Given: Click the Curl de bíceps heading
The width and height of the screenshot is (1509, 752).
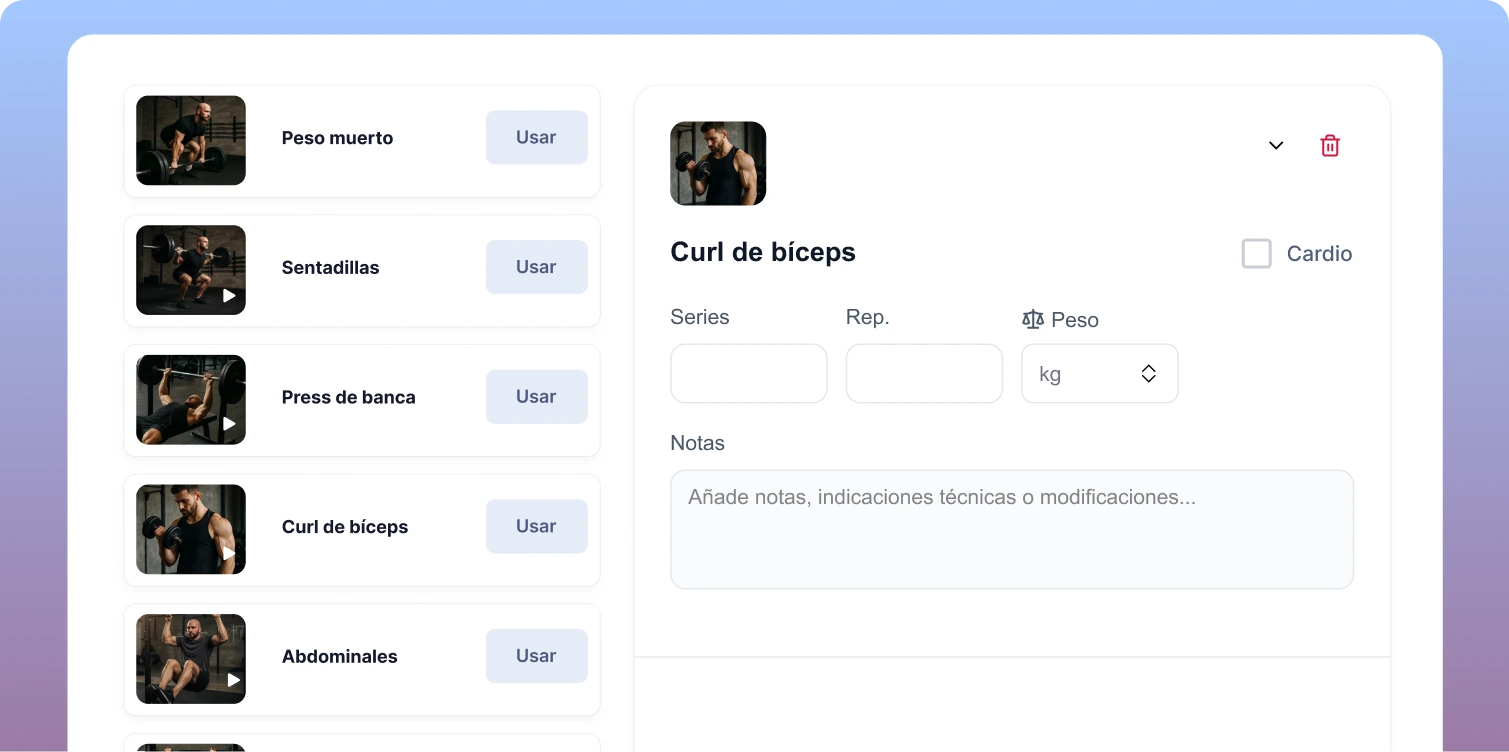Looking at the screenshot, I should 763,252.
